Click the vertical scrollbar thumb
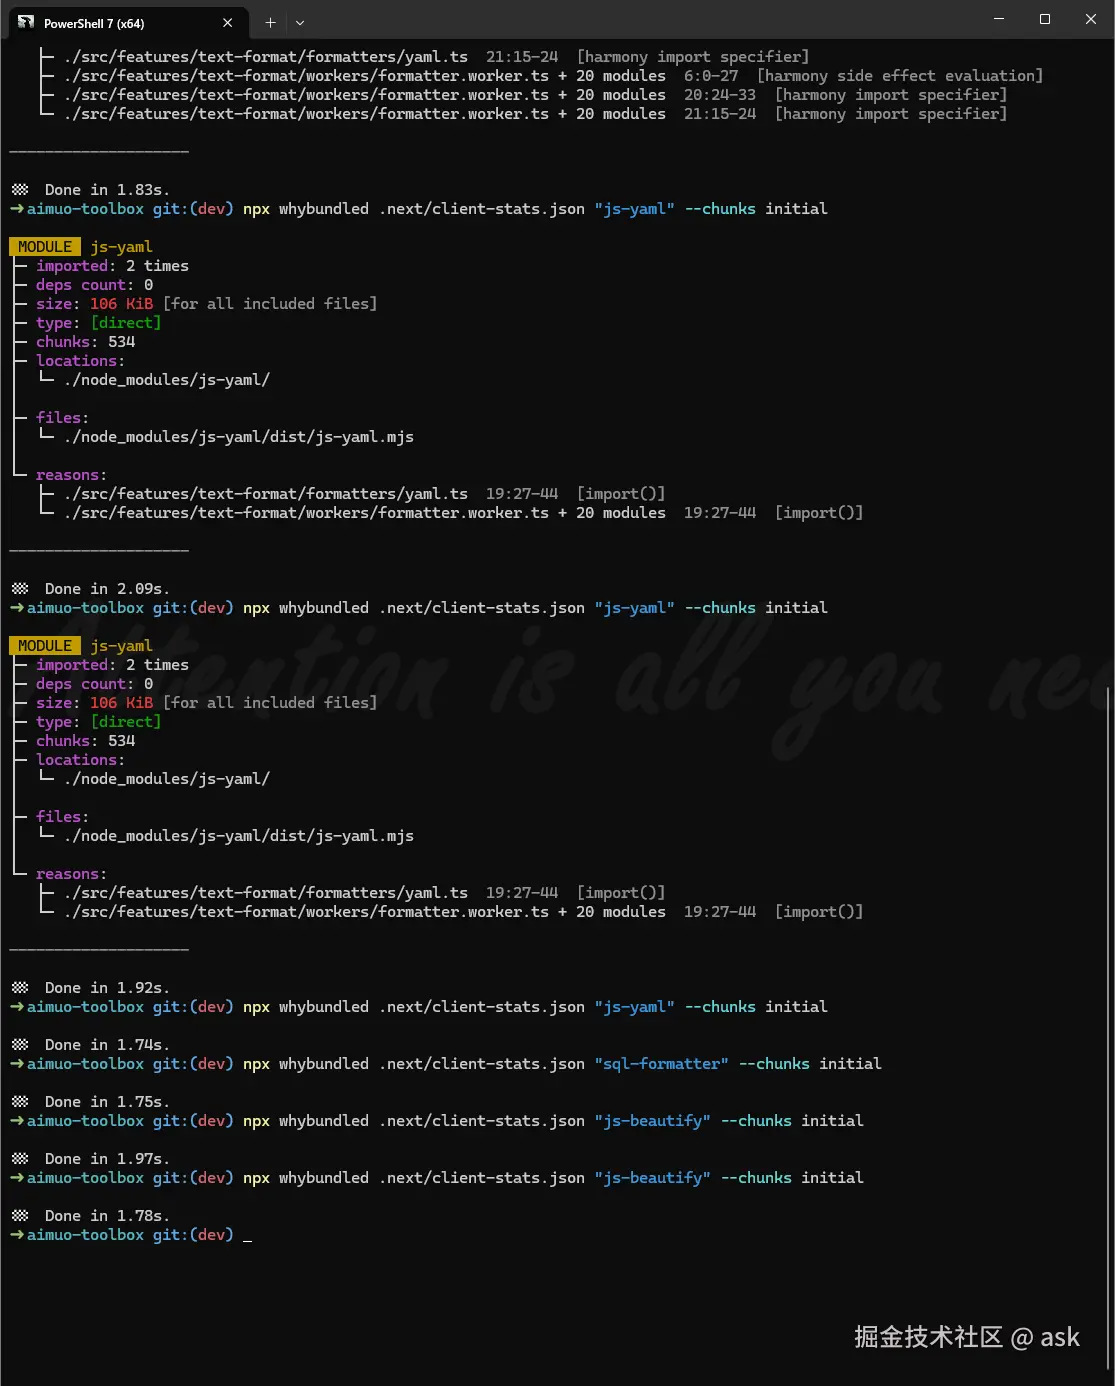 (x=1107, y=1027)
